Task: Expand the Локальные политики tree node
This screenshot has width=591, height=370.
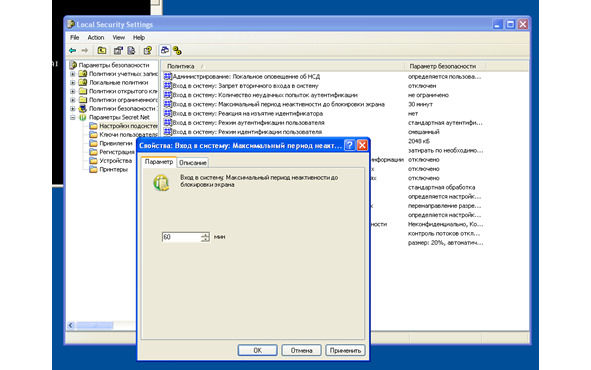Action: [x=73, y=83]
